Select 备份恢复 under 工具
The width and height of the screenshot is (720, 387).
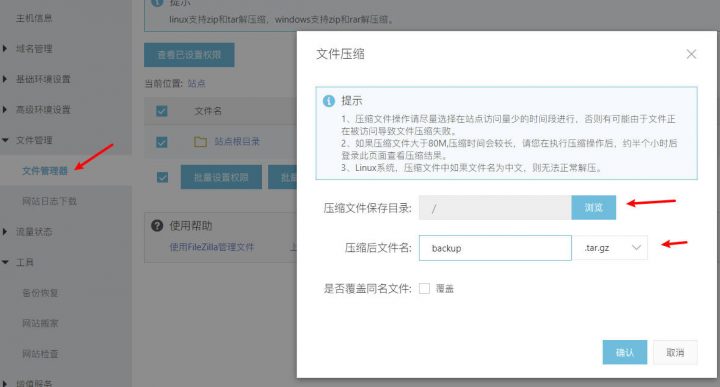pyautogui.click(x=40, y=292)
